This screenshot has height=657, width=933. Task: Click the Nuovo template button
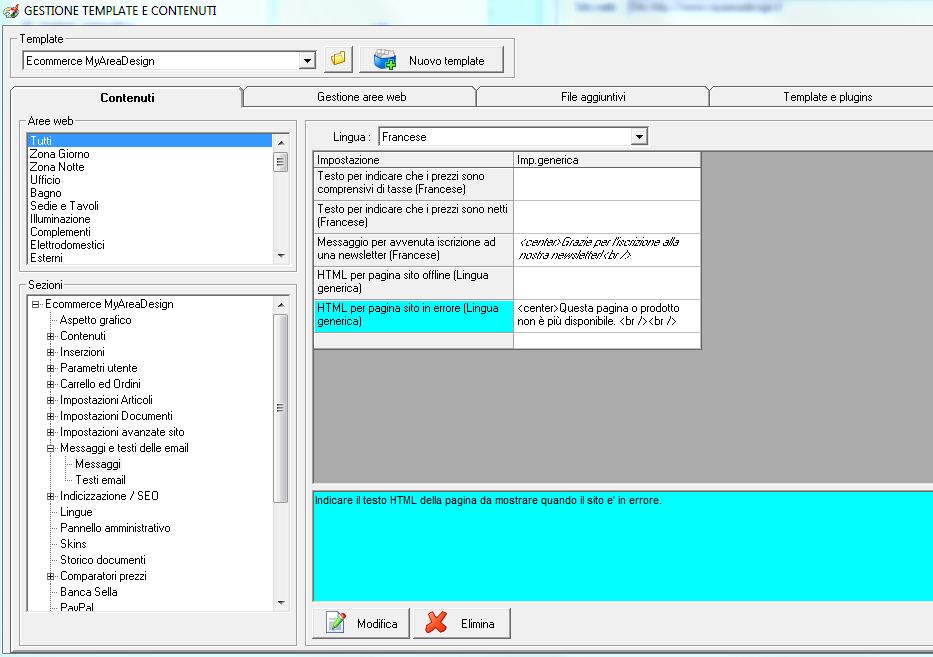click(x=431, y=60)
